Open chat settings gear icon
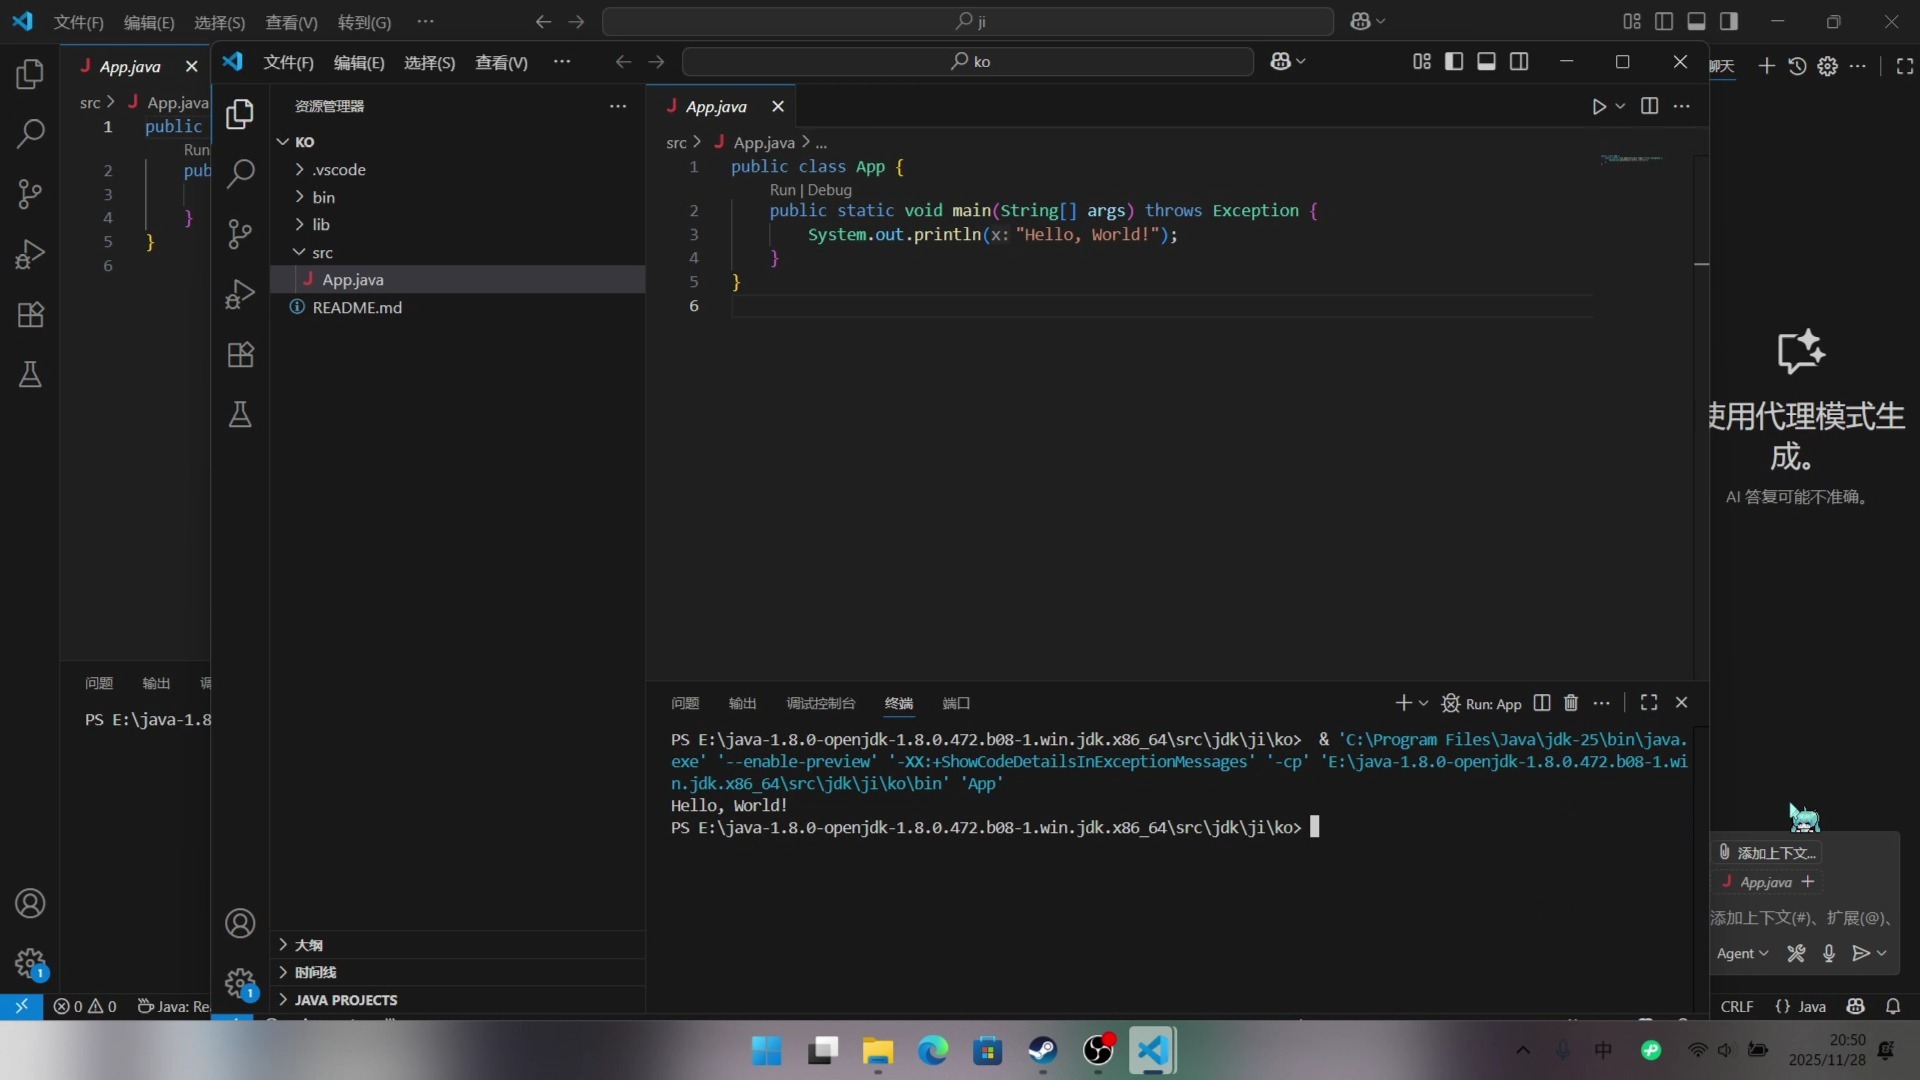 click(x=1828, y=66)
